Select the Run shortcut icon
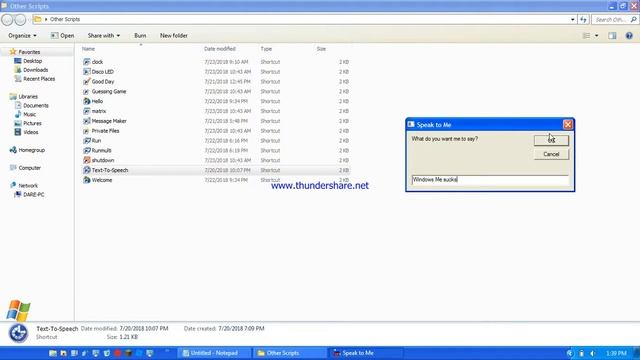Screen dimensions: 640x360 pyautogui.click(x=87, y=141)
